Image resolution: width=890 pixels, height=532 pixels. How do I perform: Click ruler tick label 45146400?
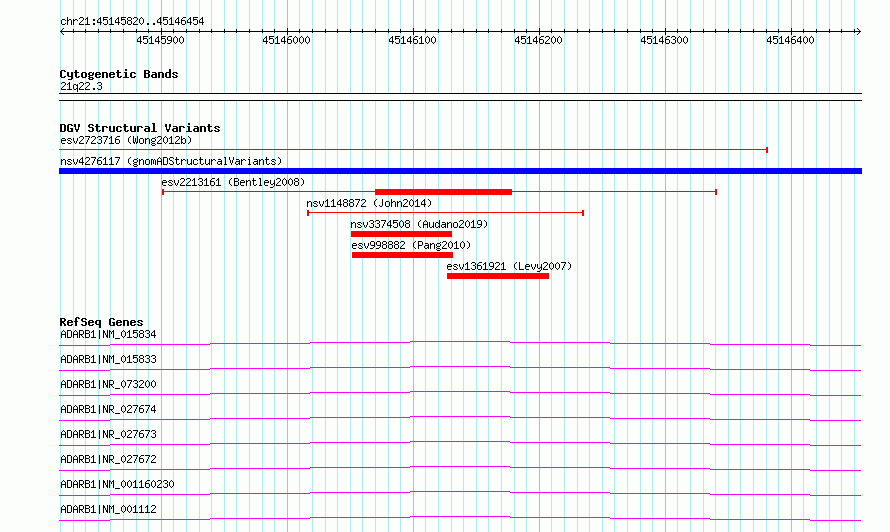click(x=790, y=40)
